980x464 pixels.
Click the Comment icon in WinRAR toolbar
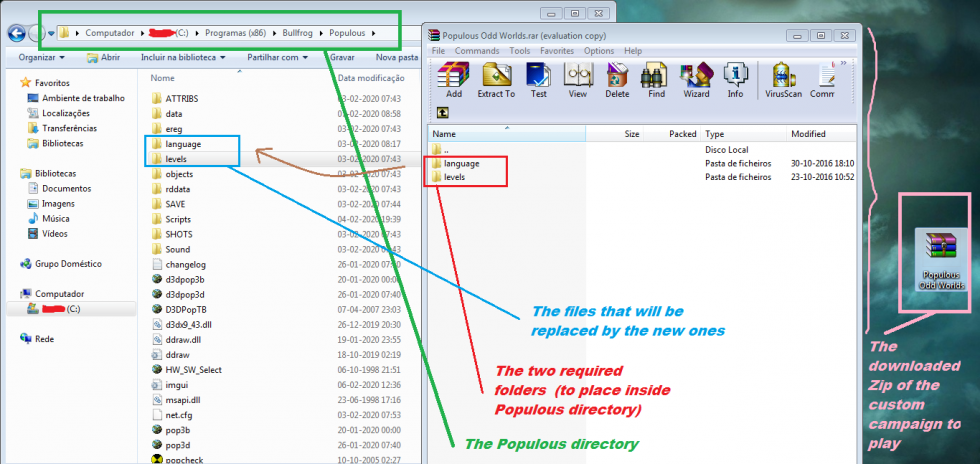click(x=822, y=80)
